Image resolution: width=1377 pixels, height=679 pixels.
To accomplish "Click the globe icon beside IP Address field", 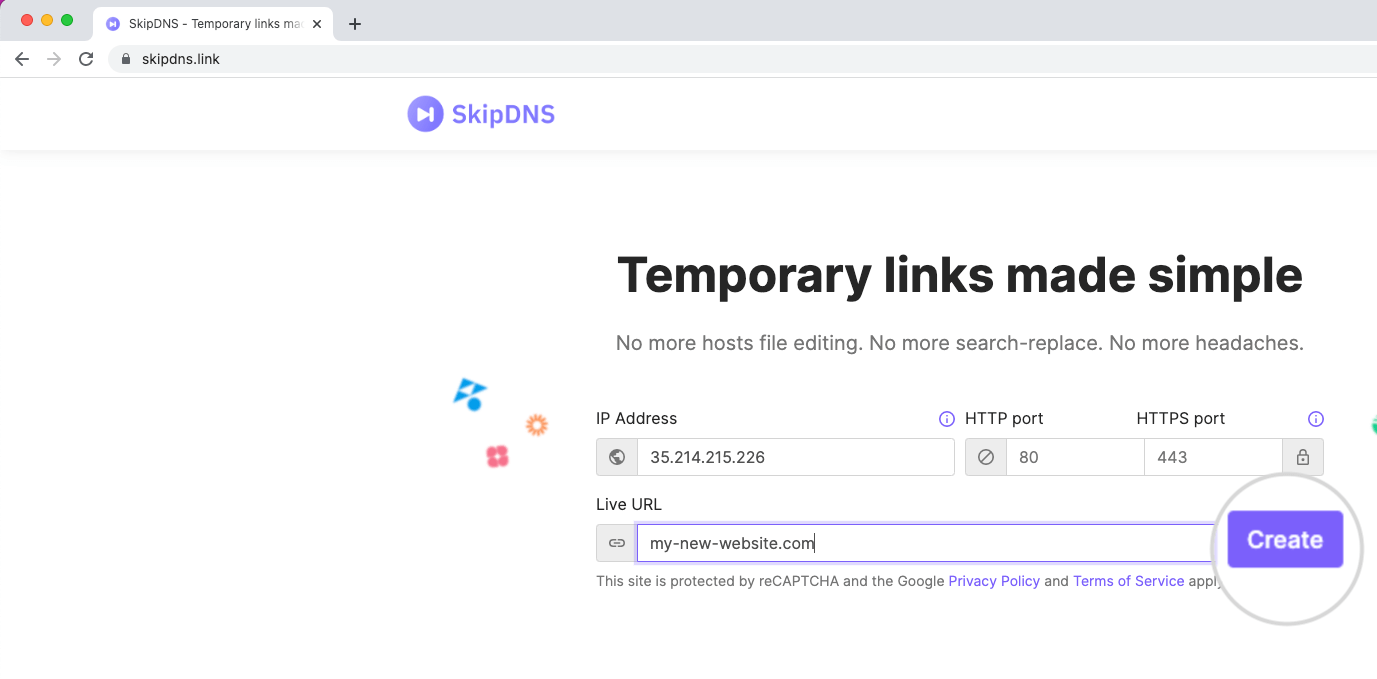I will pyautogui.click(x=617, y=457).
